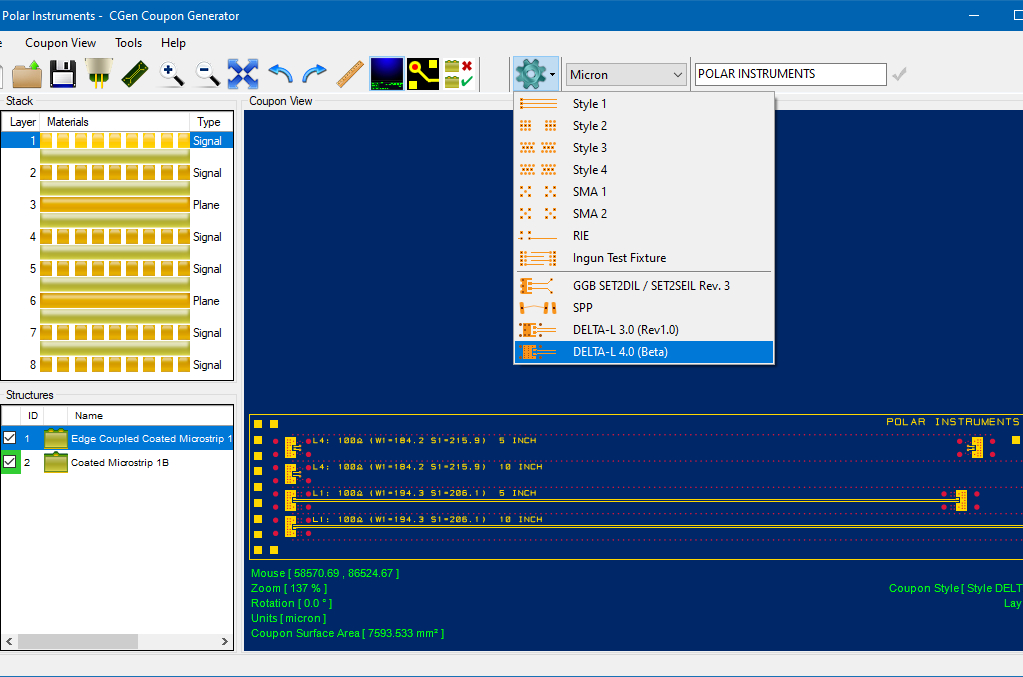
Task: Select layer 1 Signal in the Stack
Action: point(117,140)
